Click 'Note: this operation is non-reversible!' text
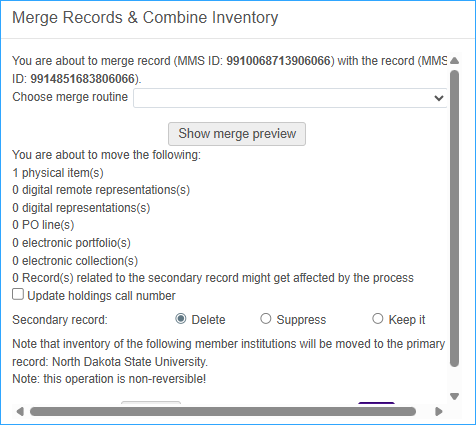Viewport: 476px width, 425px height. (109, 379)
